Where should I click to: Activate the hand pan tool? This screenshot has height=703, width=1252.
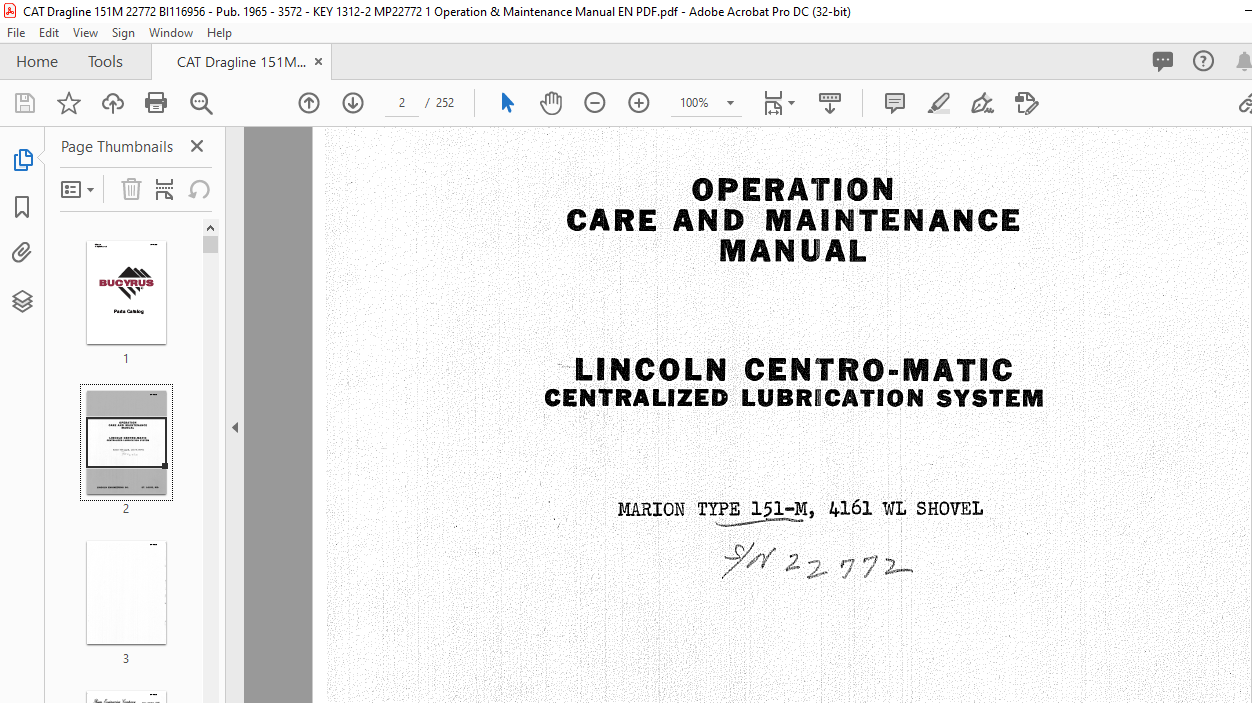(551, 103)
